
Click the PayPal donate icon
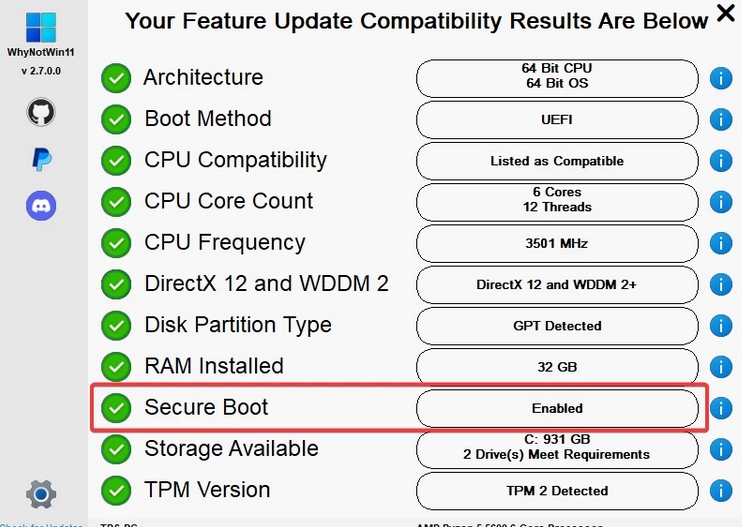(x=41, y=159)
